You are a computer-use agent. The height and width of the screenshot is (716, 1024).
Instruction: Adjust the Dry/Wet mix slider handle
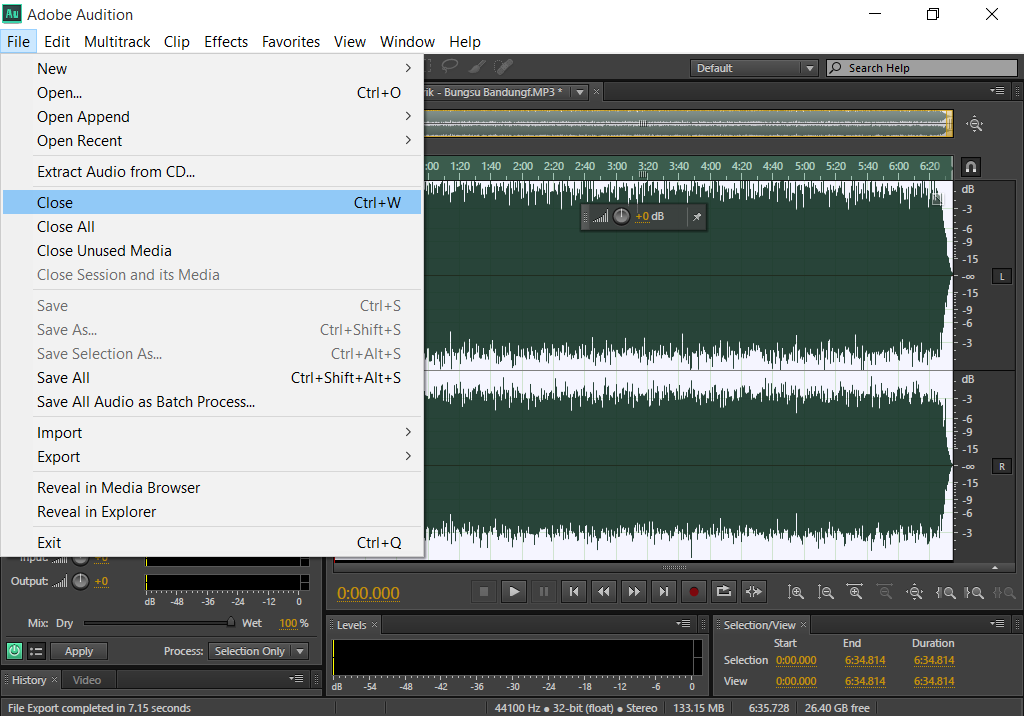(231, 623)
